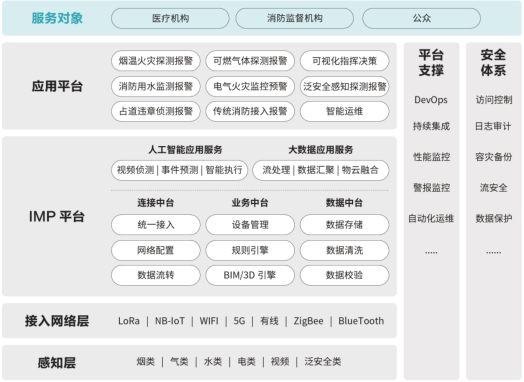This screenshot has width=524, height=382.
Task: Select the 设备管理 pill
Action: click(x=250, y=225)
